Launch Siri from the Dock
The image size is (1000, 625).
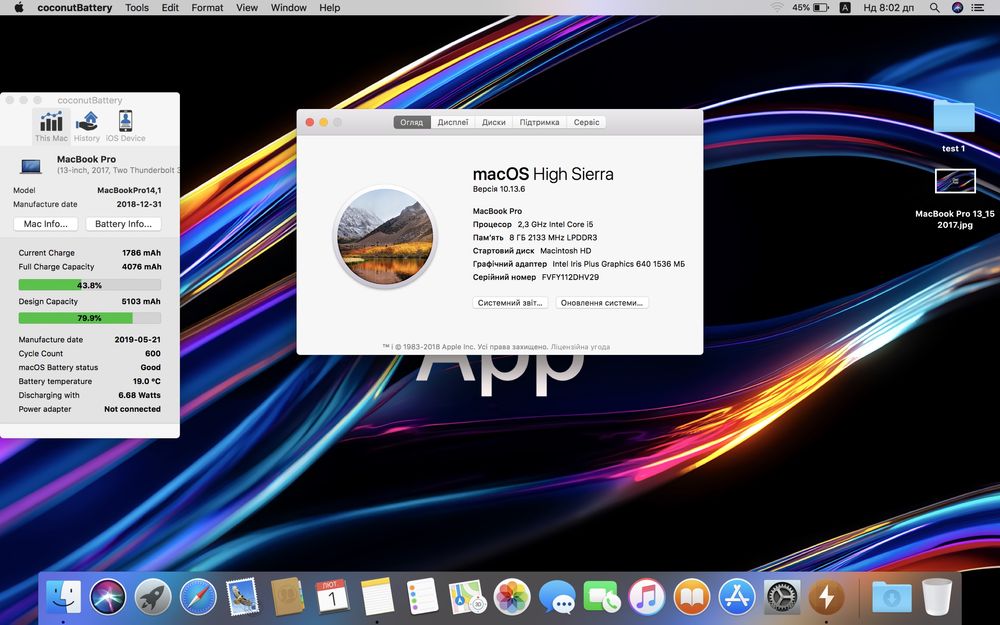coord(108,598)
